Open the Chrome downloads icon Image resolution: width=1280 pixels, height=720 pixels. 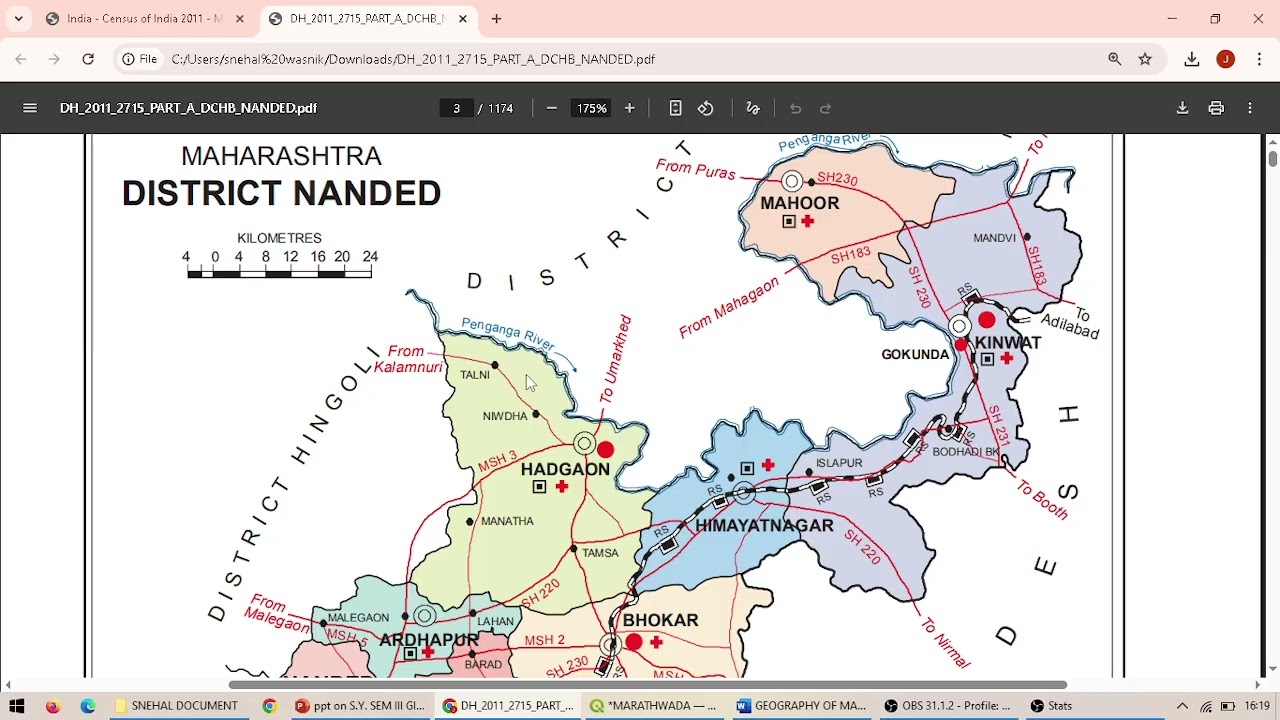click(x=1192, y=59)
